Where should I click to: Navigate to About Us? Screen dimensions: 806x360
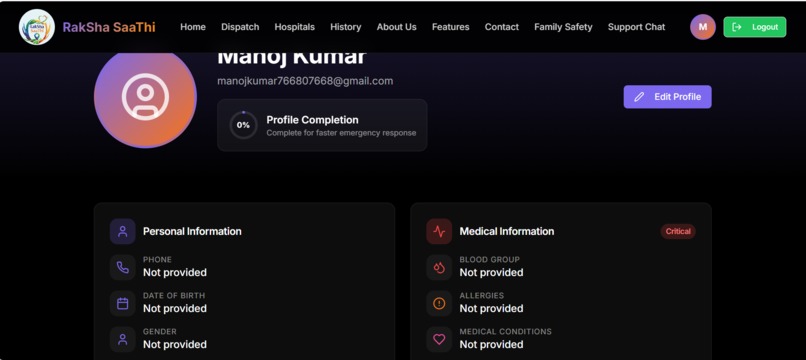(396, 27)
